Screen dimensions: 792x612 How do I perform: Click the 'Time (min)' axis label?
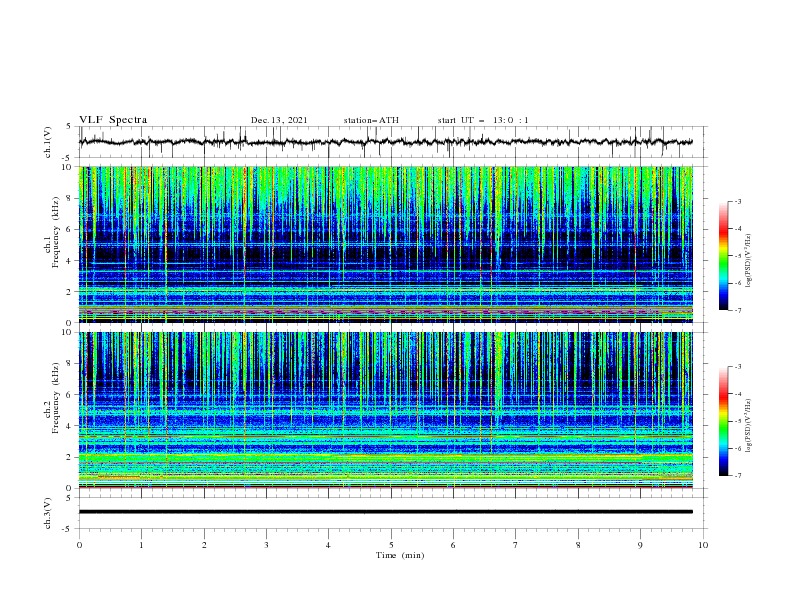point(400,555)
